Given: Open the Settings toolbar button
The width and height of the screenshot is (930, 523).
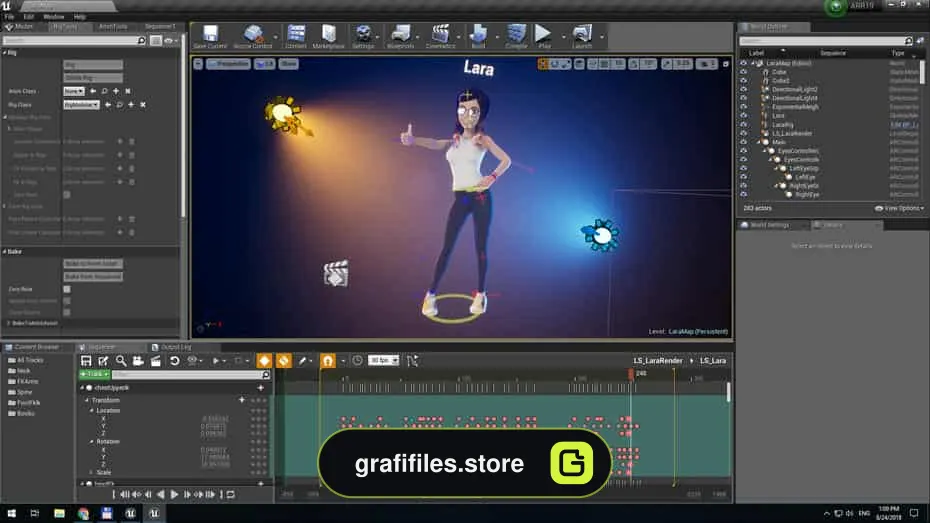Looking at the screenshot, I should click(363, 37).
